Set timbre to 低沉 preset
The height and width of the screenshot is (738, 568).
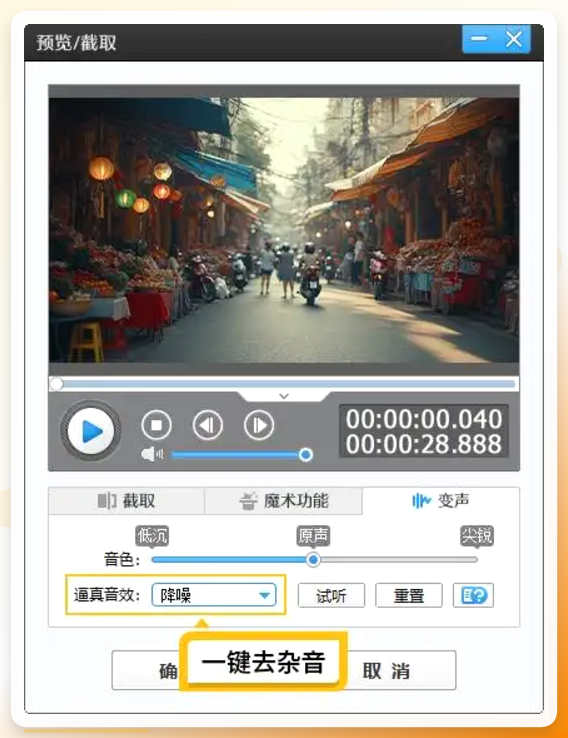point(152,536)
